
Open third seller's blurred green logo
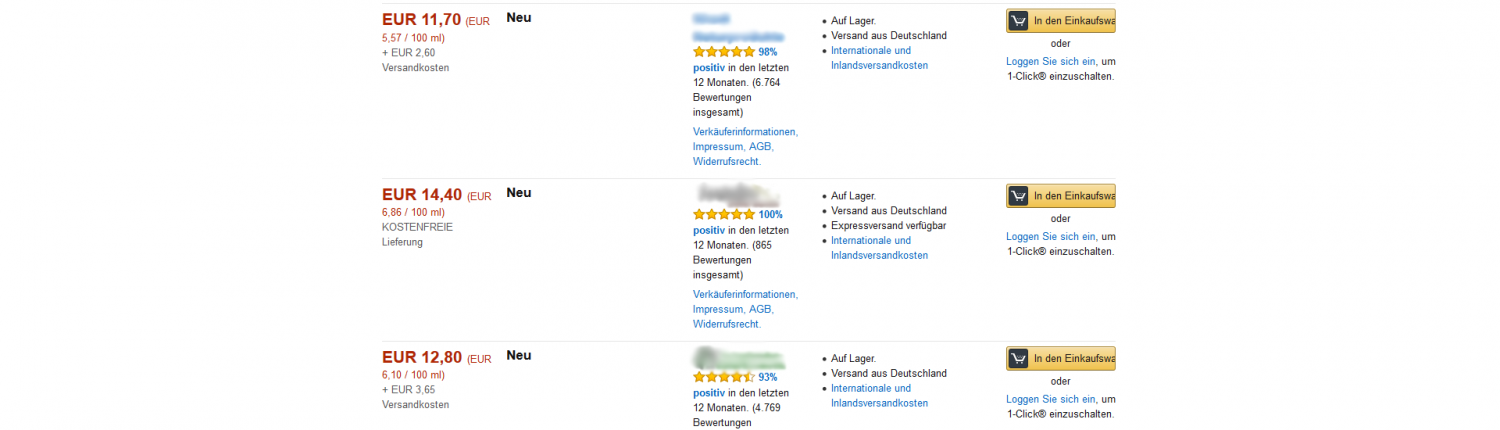[x=740, y=357]
